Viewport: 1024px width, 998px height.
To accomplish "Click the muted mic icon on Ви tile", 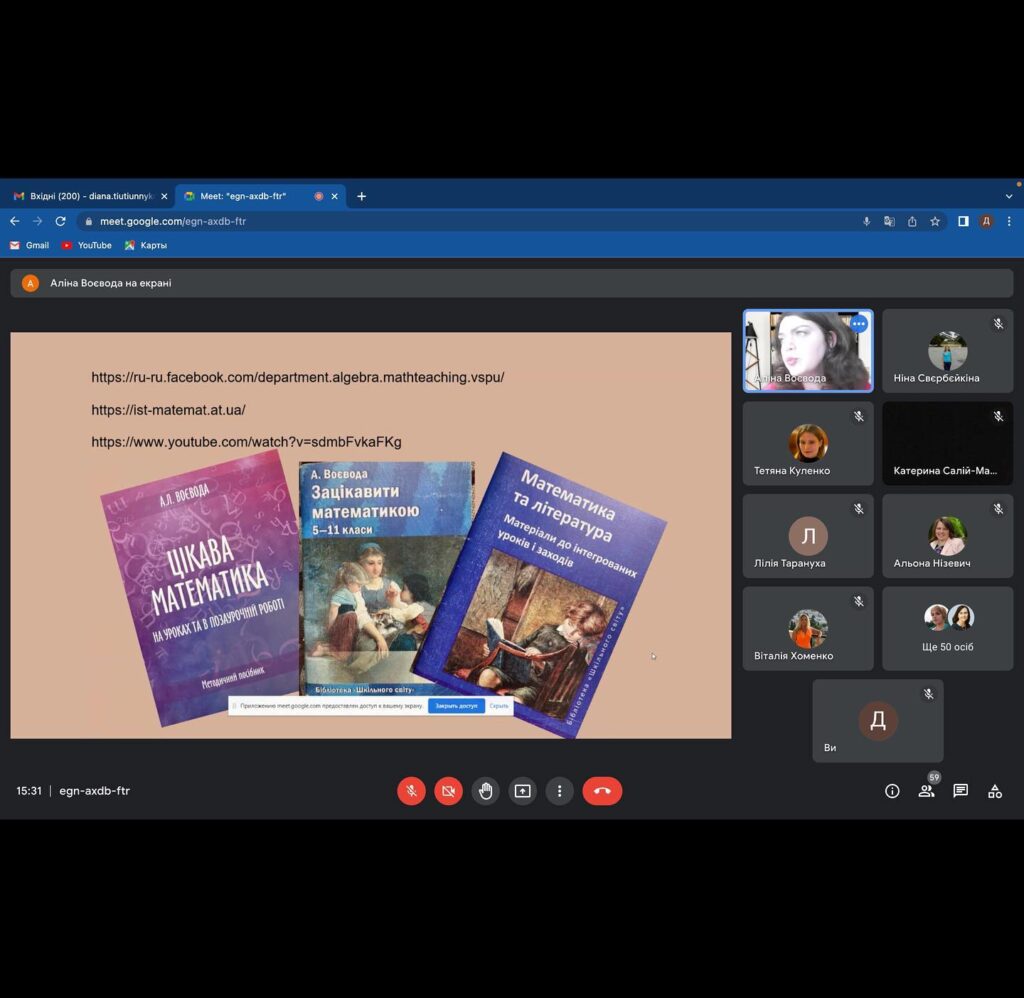I will click(928, 694).
